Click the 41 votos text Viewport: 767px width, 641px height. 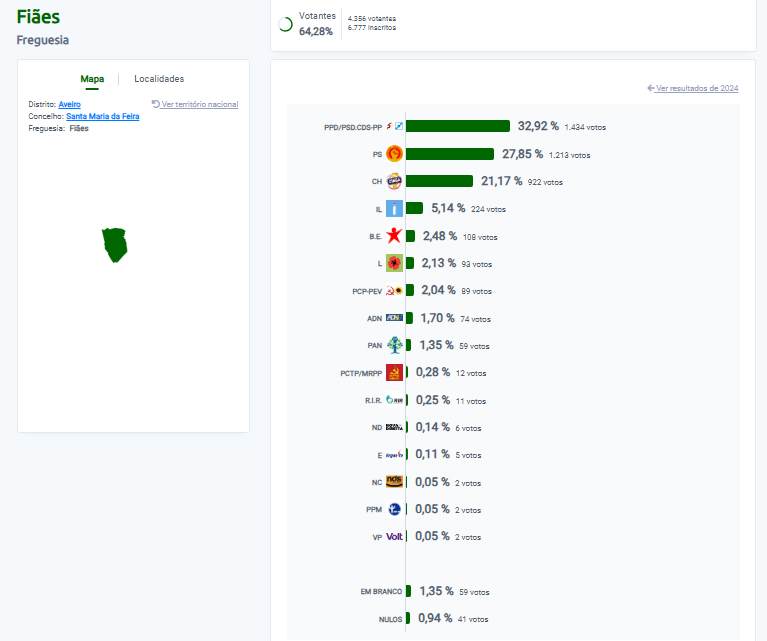click(473, 619)
